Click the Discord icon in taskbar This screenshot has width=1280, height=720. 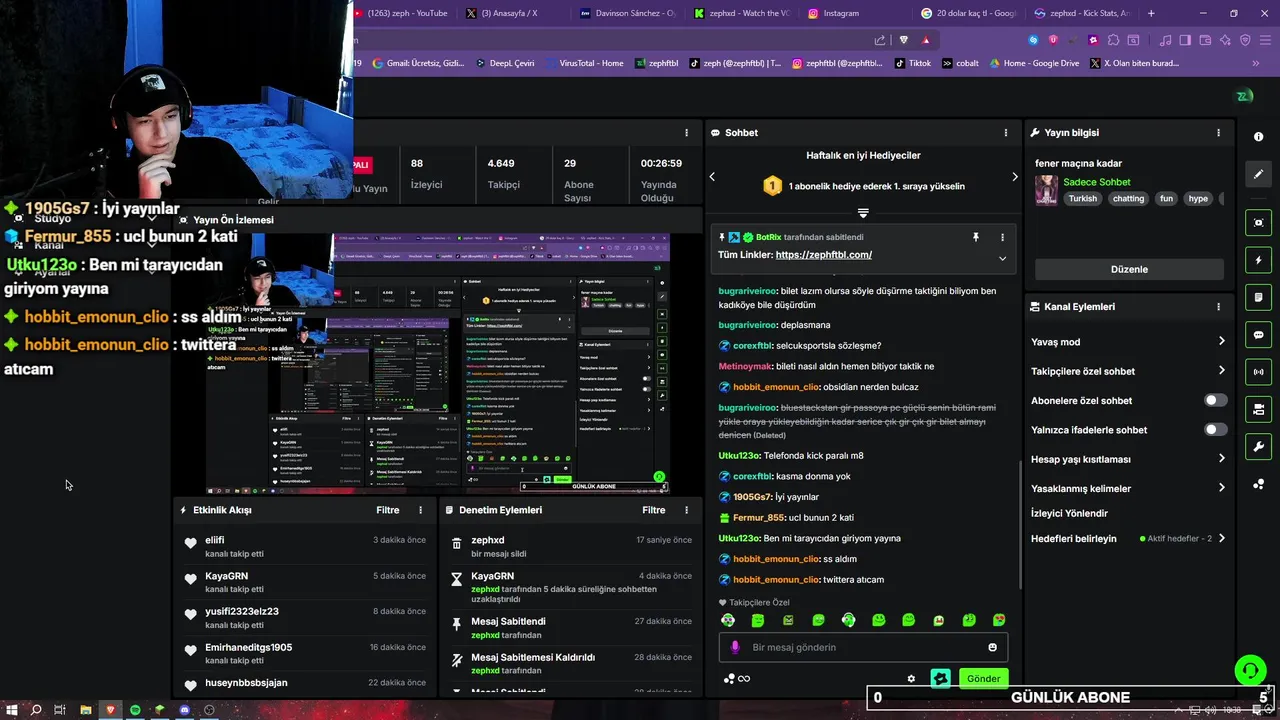pyautogui.click(x=184, y=710)
